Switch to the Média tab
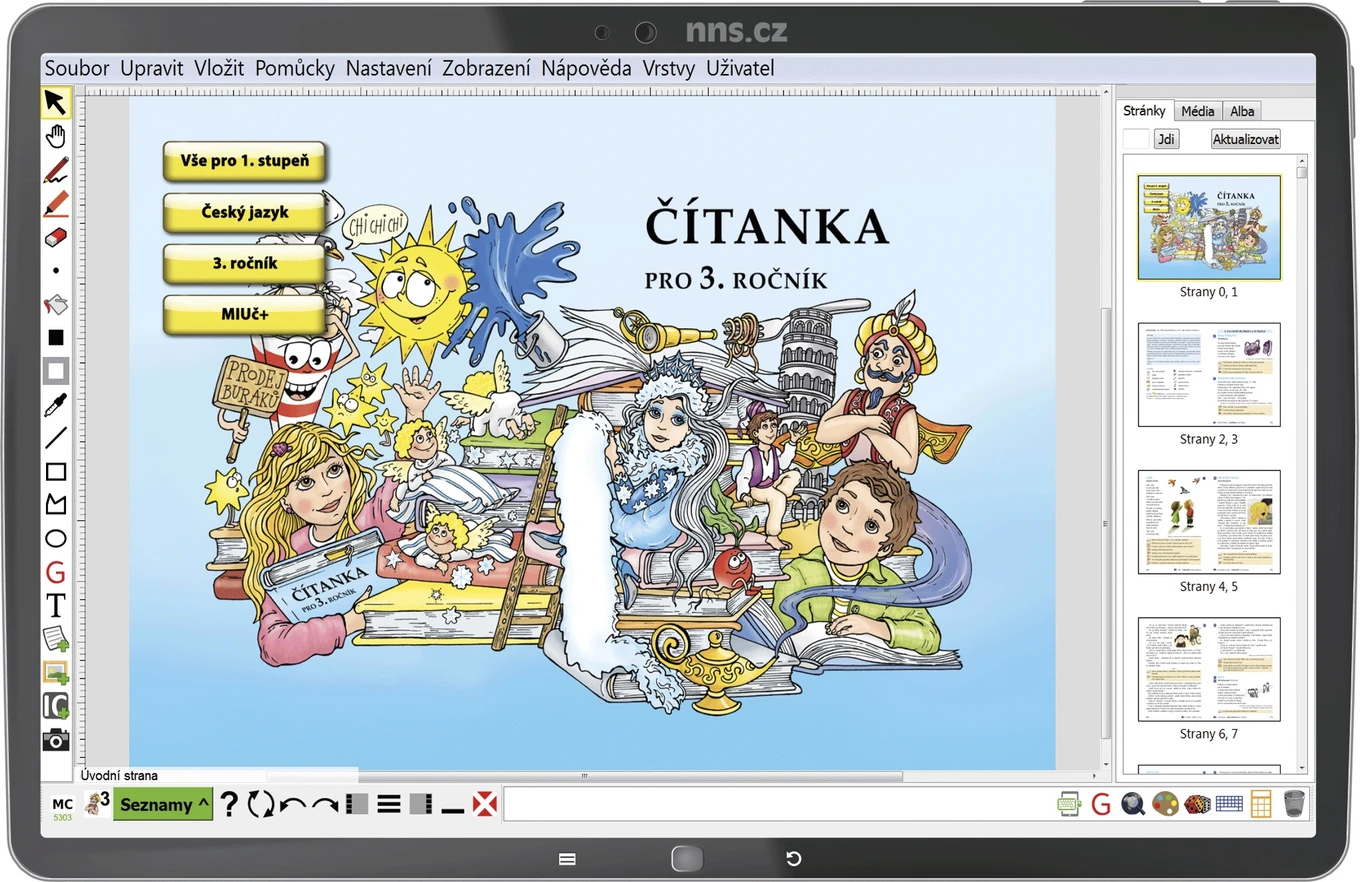Image resolution: width=1360 pixels, height=882 pixels. pos(1197,111)
